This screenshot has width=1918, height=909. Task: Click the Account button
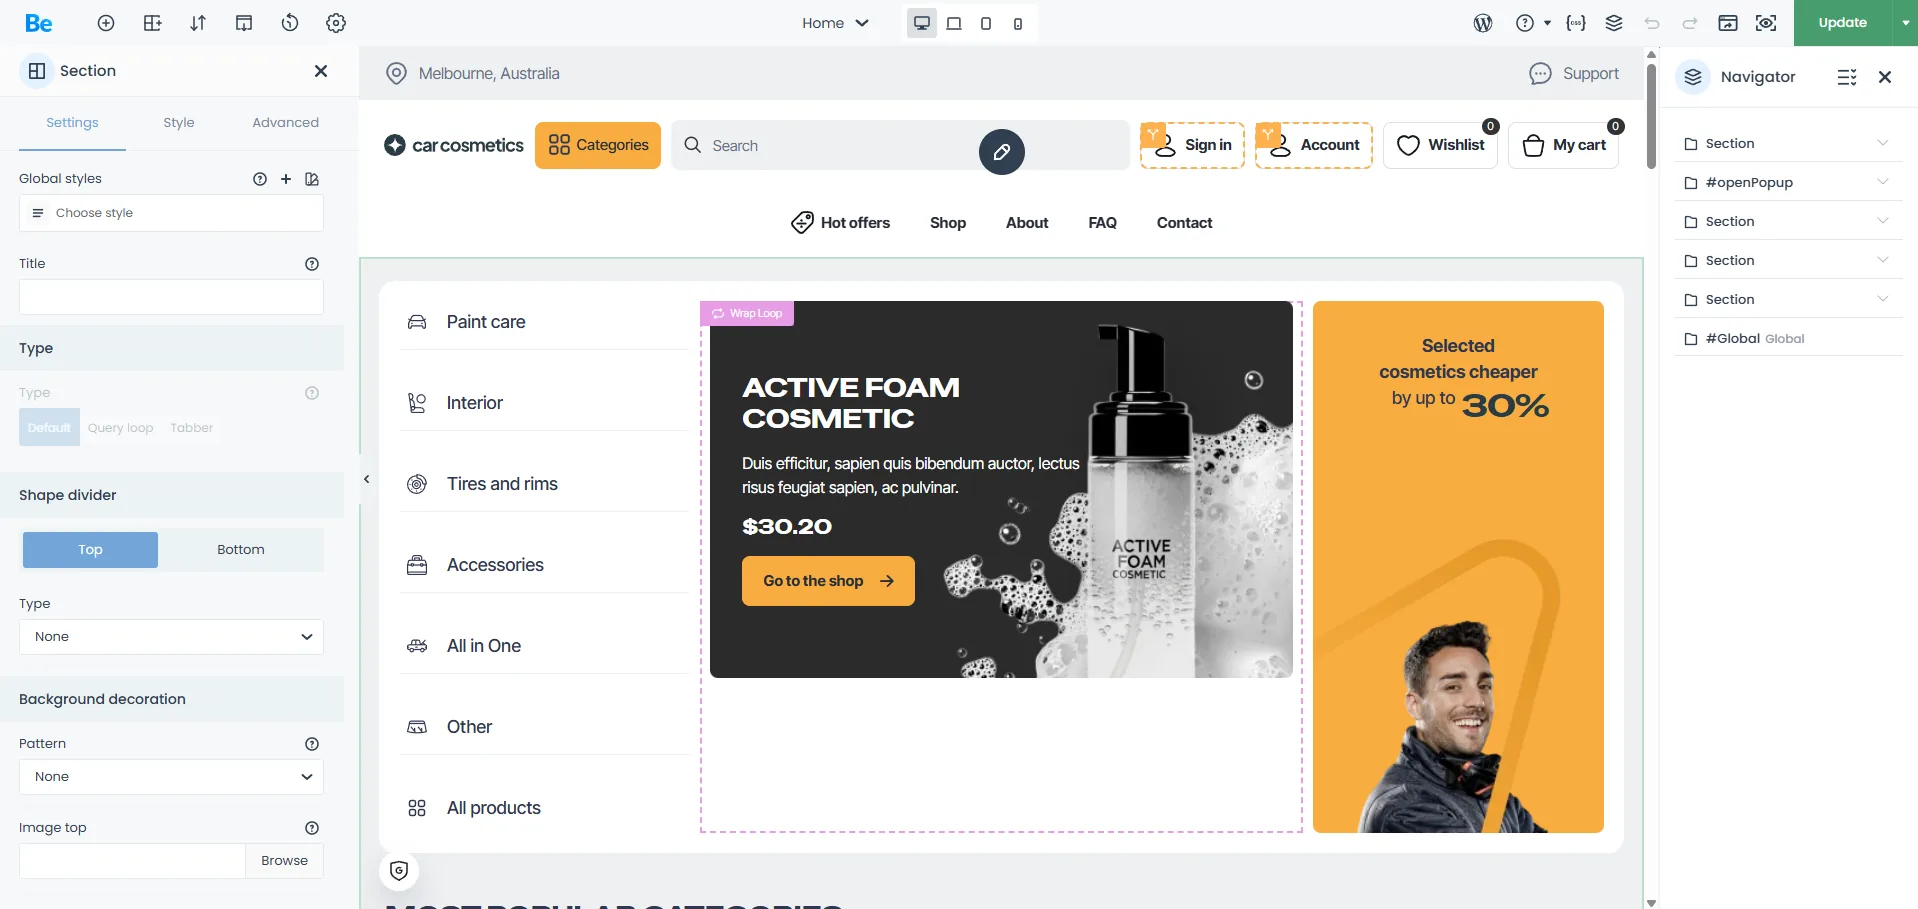(1314, 145)
